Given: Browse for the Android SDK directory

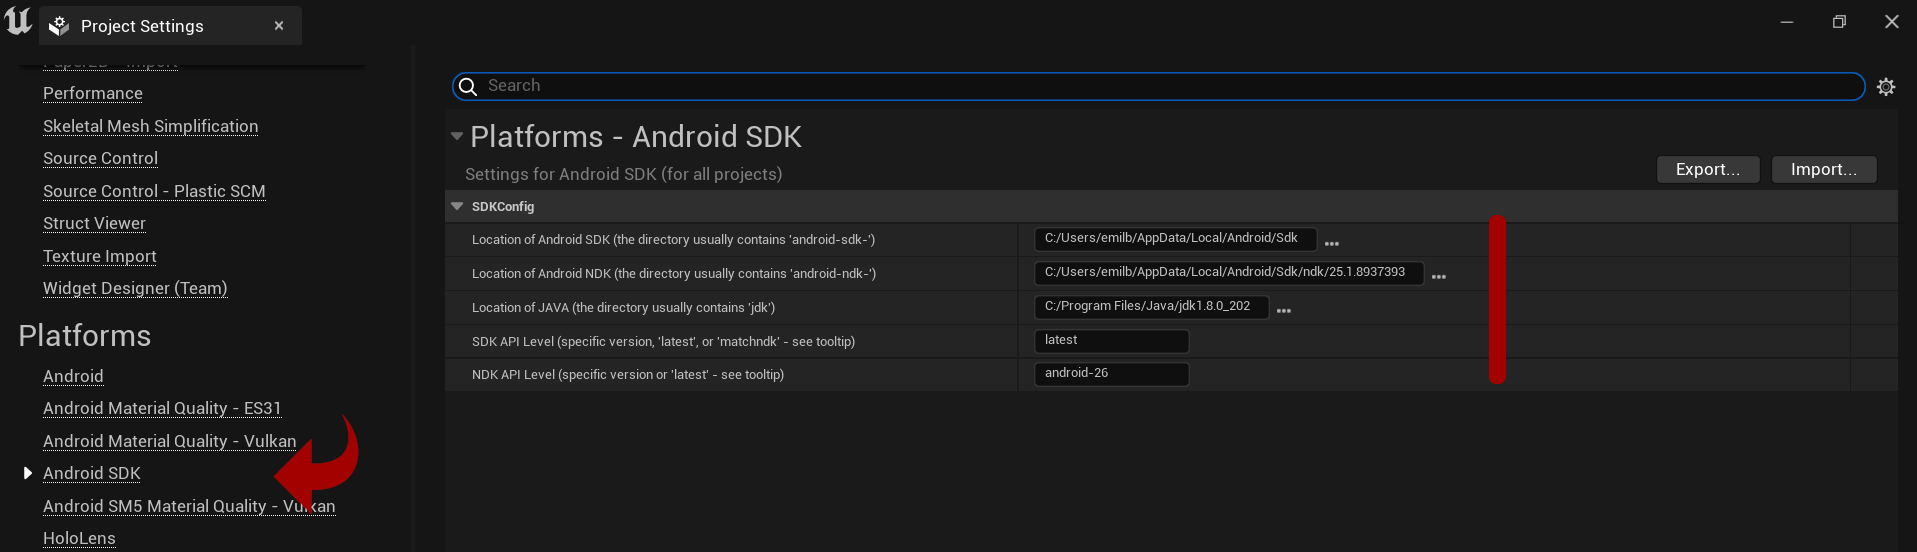Looking at the screenshot, I should [x=1332, y=243].
